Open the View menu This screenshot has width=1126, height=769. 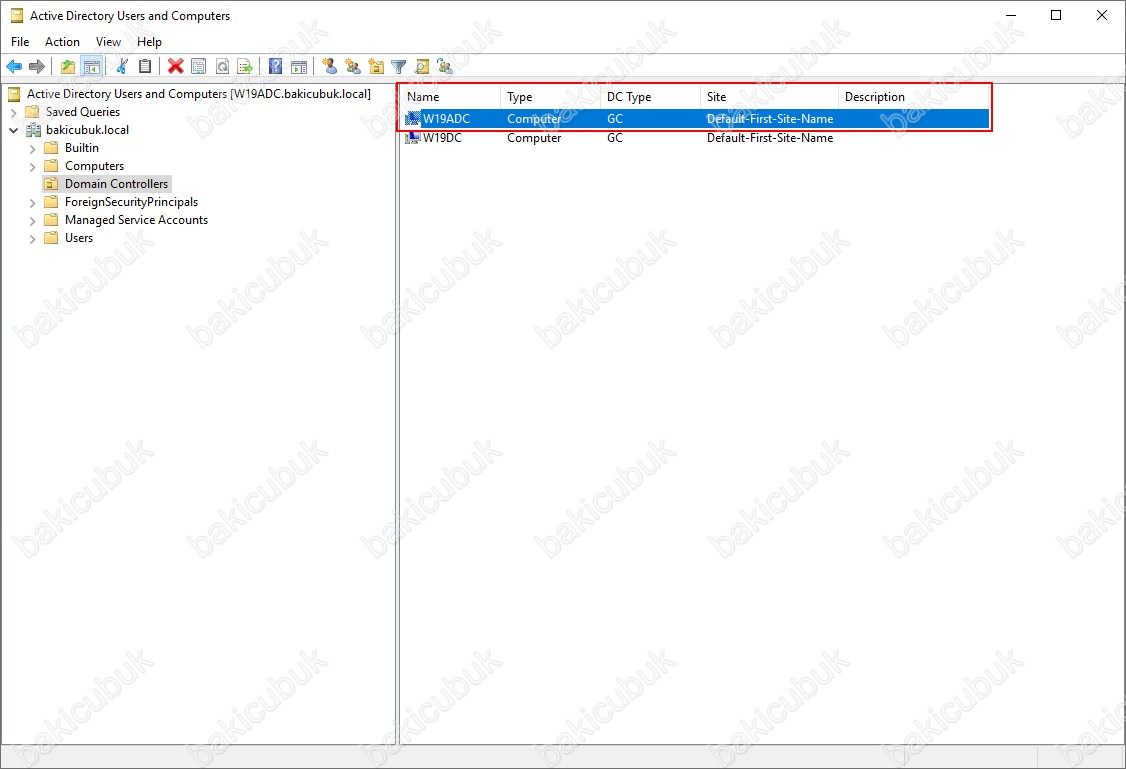point(108,42)
